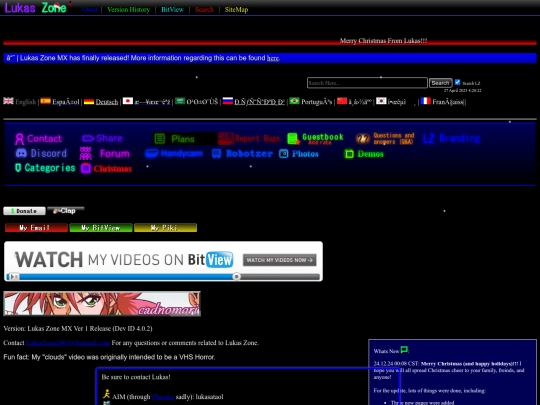Select the Chinese flag icon
Screen dimensions: 540x405
coord(342,101)
